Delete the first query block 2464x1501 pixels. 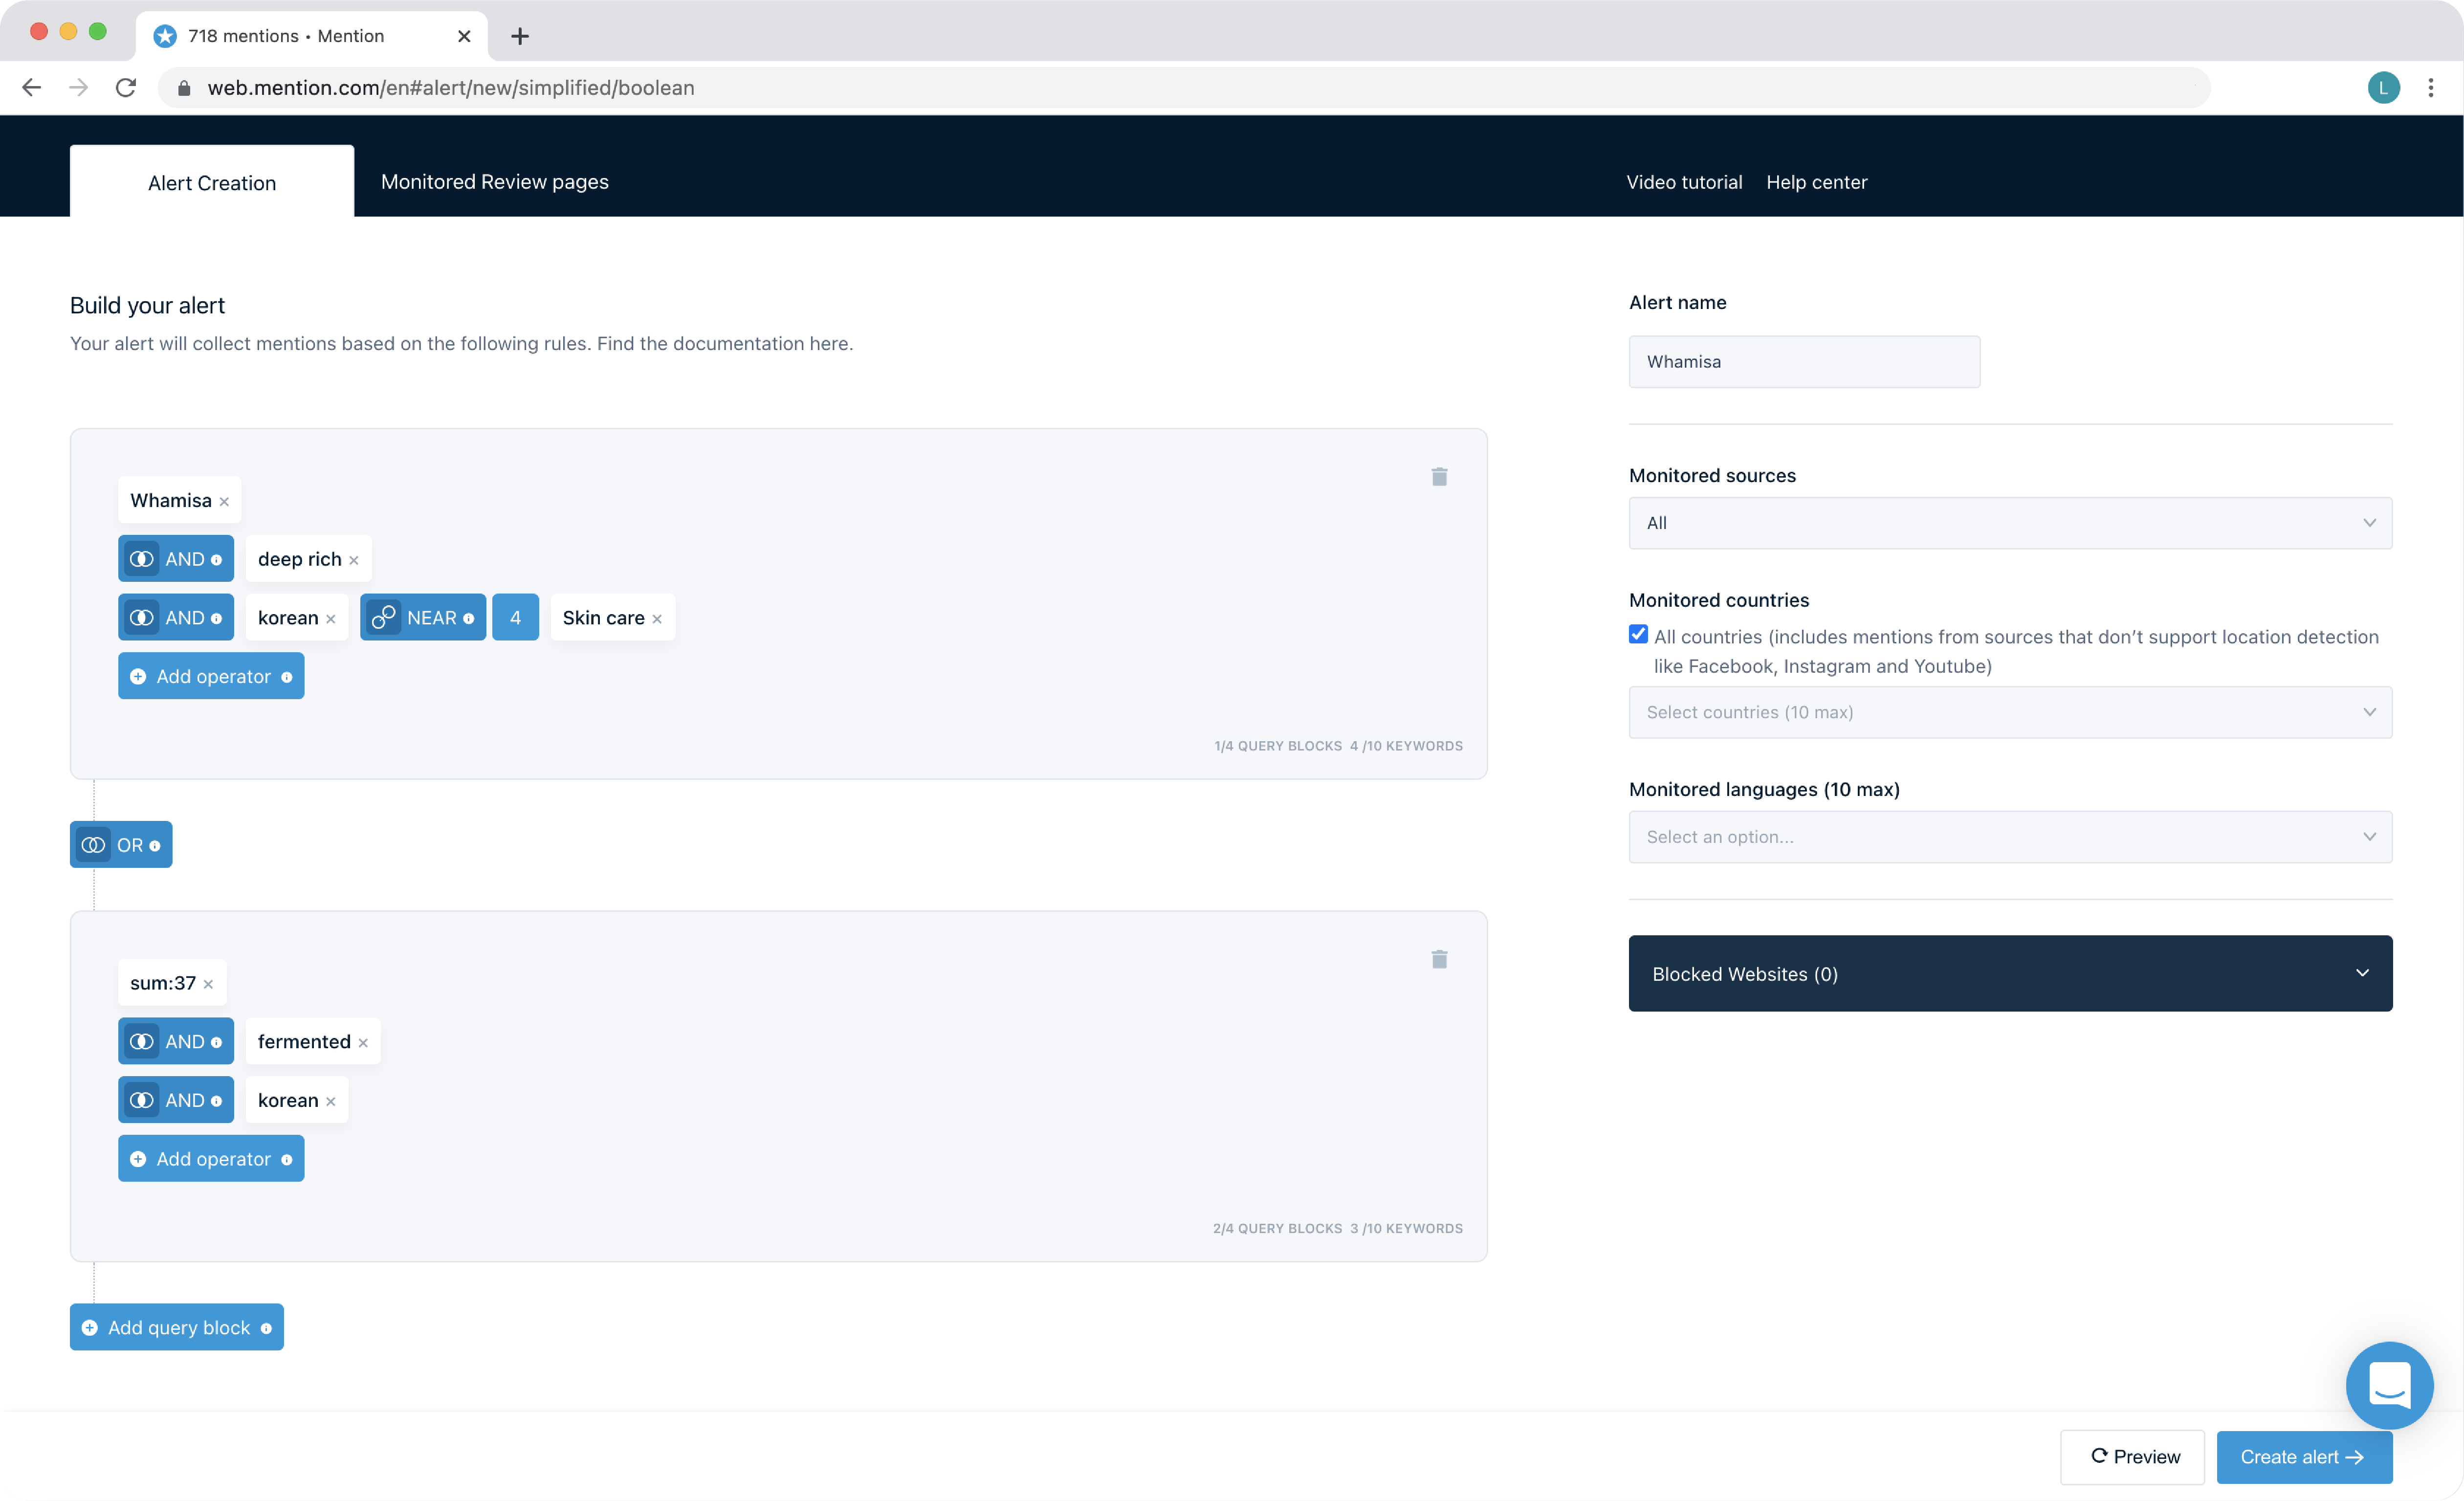point(1440,477)
